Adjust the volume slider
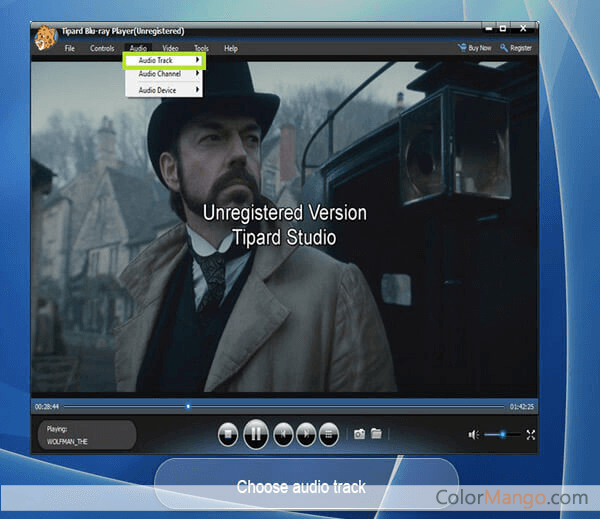This screenshot has width=600, height=519. [502, 434]
